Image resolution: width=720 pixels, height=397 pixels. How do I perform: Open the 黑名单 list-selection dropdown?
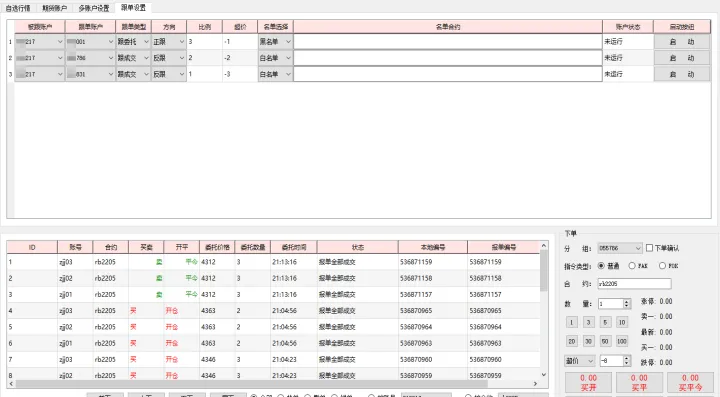coord(275,42)
